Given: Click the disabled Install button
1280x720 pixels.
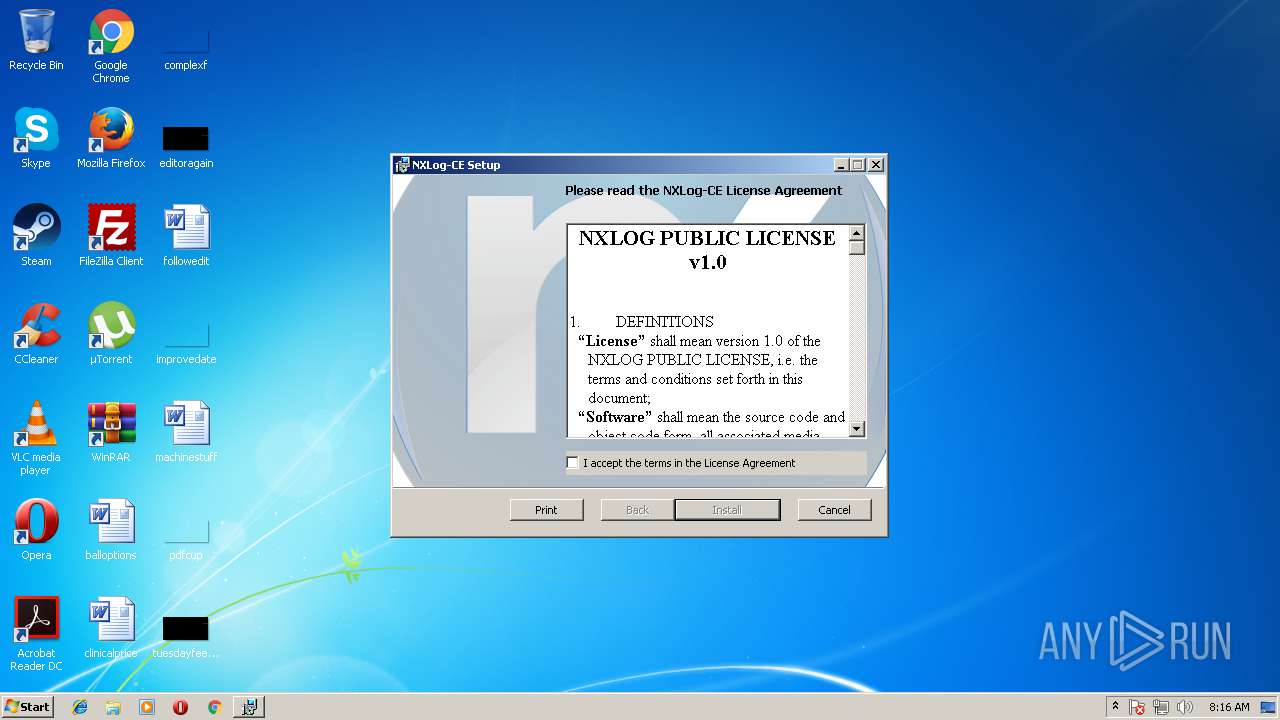Looking at the screenshot, I should pos(727,510).
